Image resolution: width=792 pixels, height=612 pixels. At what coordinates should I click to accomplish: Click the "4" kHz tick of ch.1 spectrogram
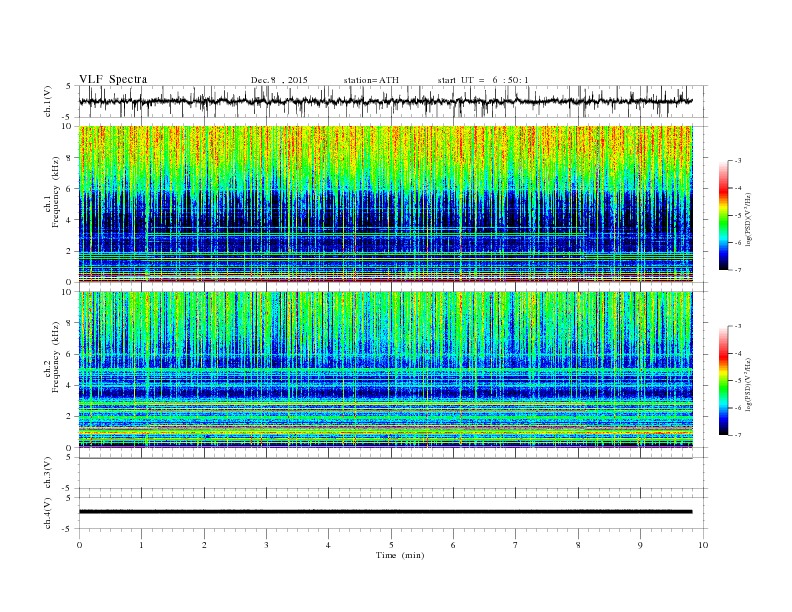(x=69, y=220)
